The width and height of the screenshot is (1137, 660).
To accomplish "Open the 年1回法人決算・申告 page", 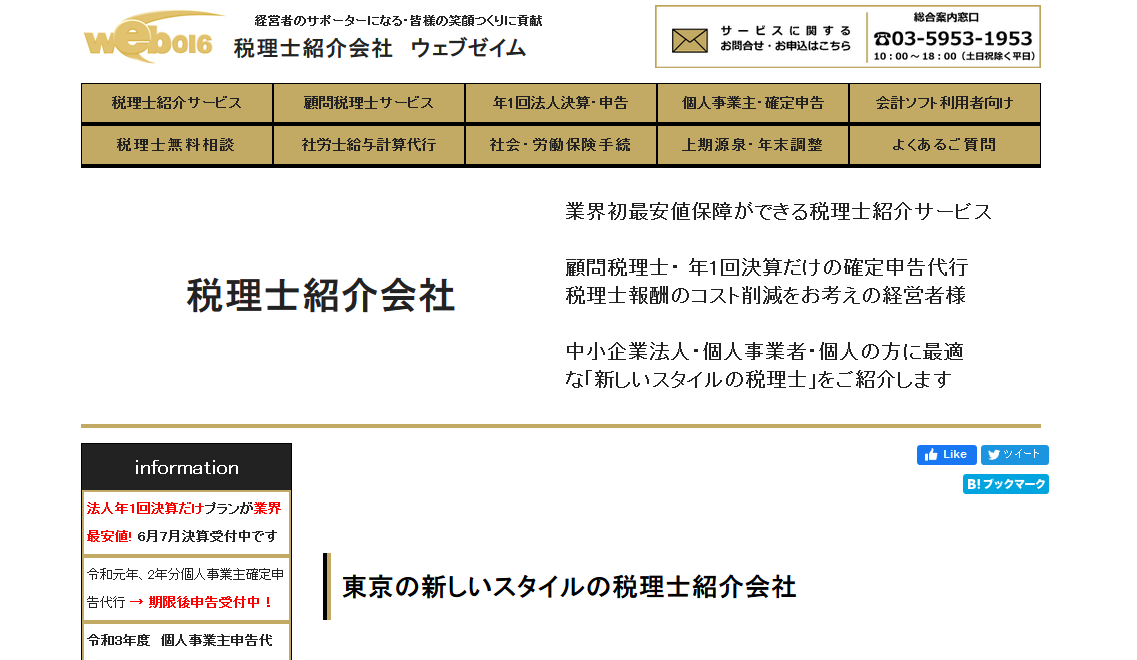I will coord(560,102).
